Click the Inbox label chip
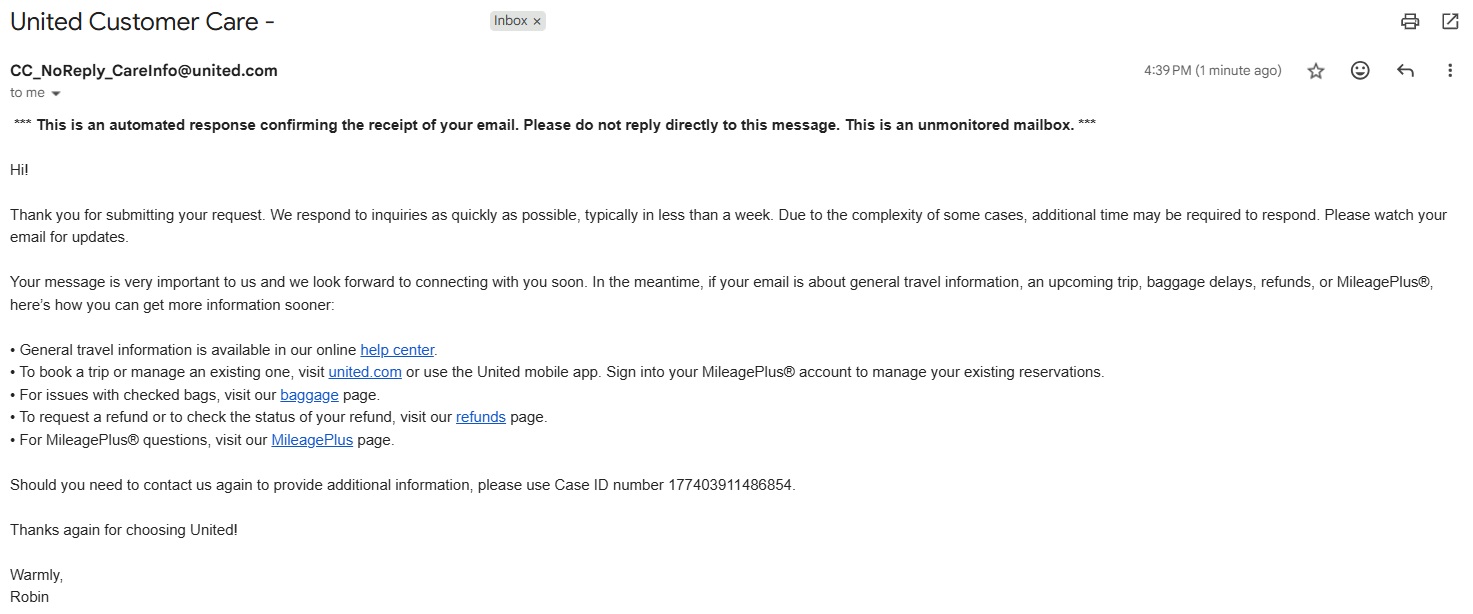 (x=510, y=21)
